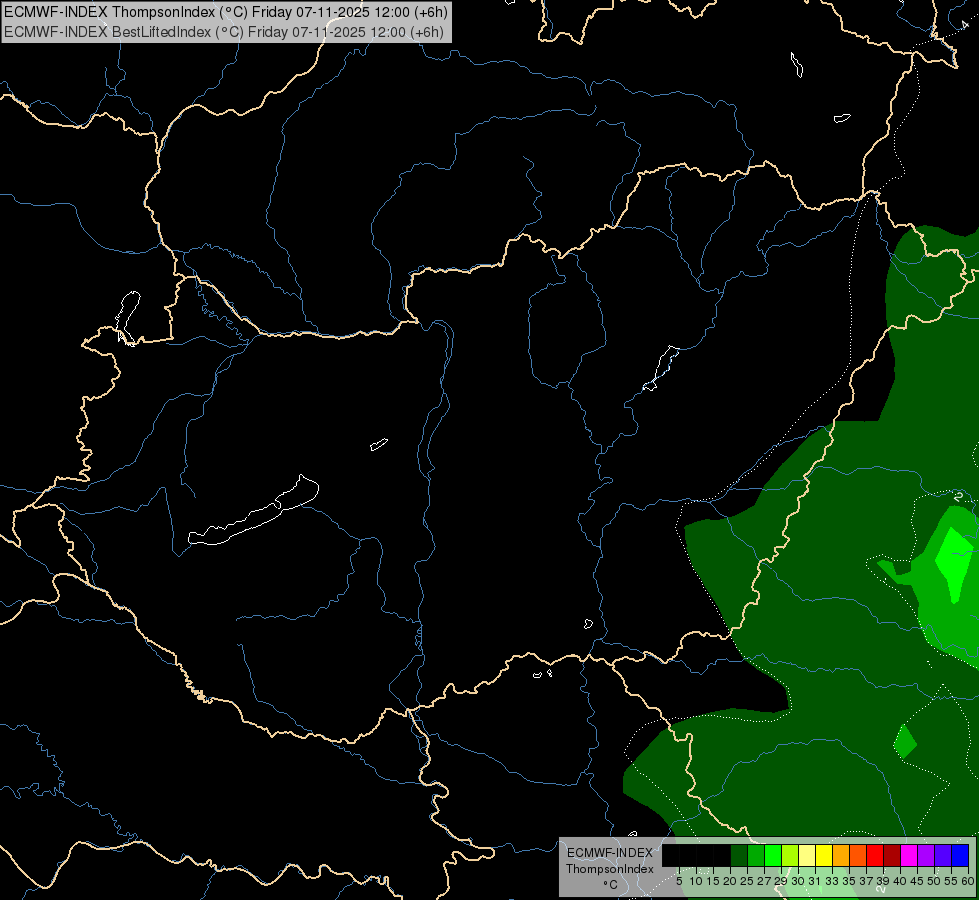Click the °C unit label in legend
The width and height of the screenshot is (979, 900).
pyautogui.click(x=610, y=884)
